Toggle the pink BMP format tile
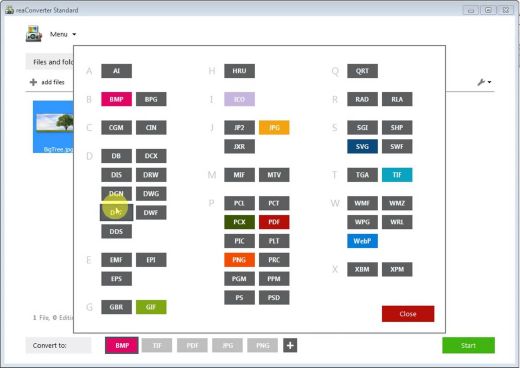Image resolution: width=520 pixels, height=368 pixels. coord(116,99)
